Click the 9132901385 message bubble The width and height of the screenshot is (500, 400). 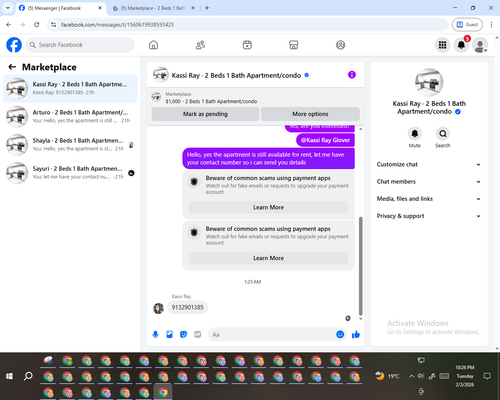click(x=188, y=307)
